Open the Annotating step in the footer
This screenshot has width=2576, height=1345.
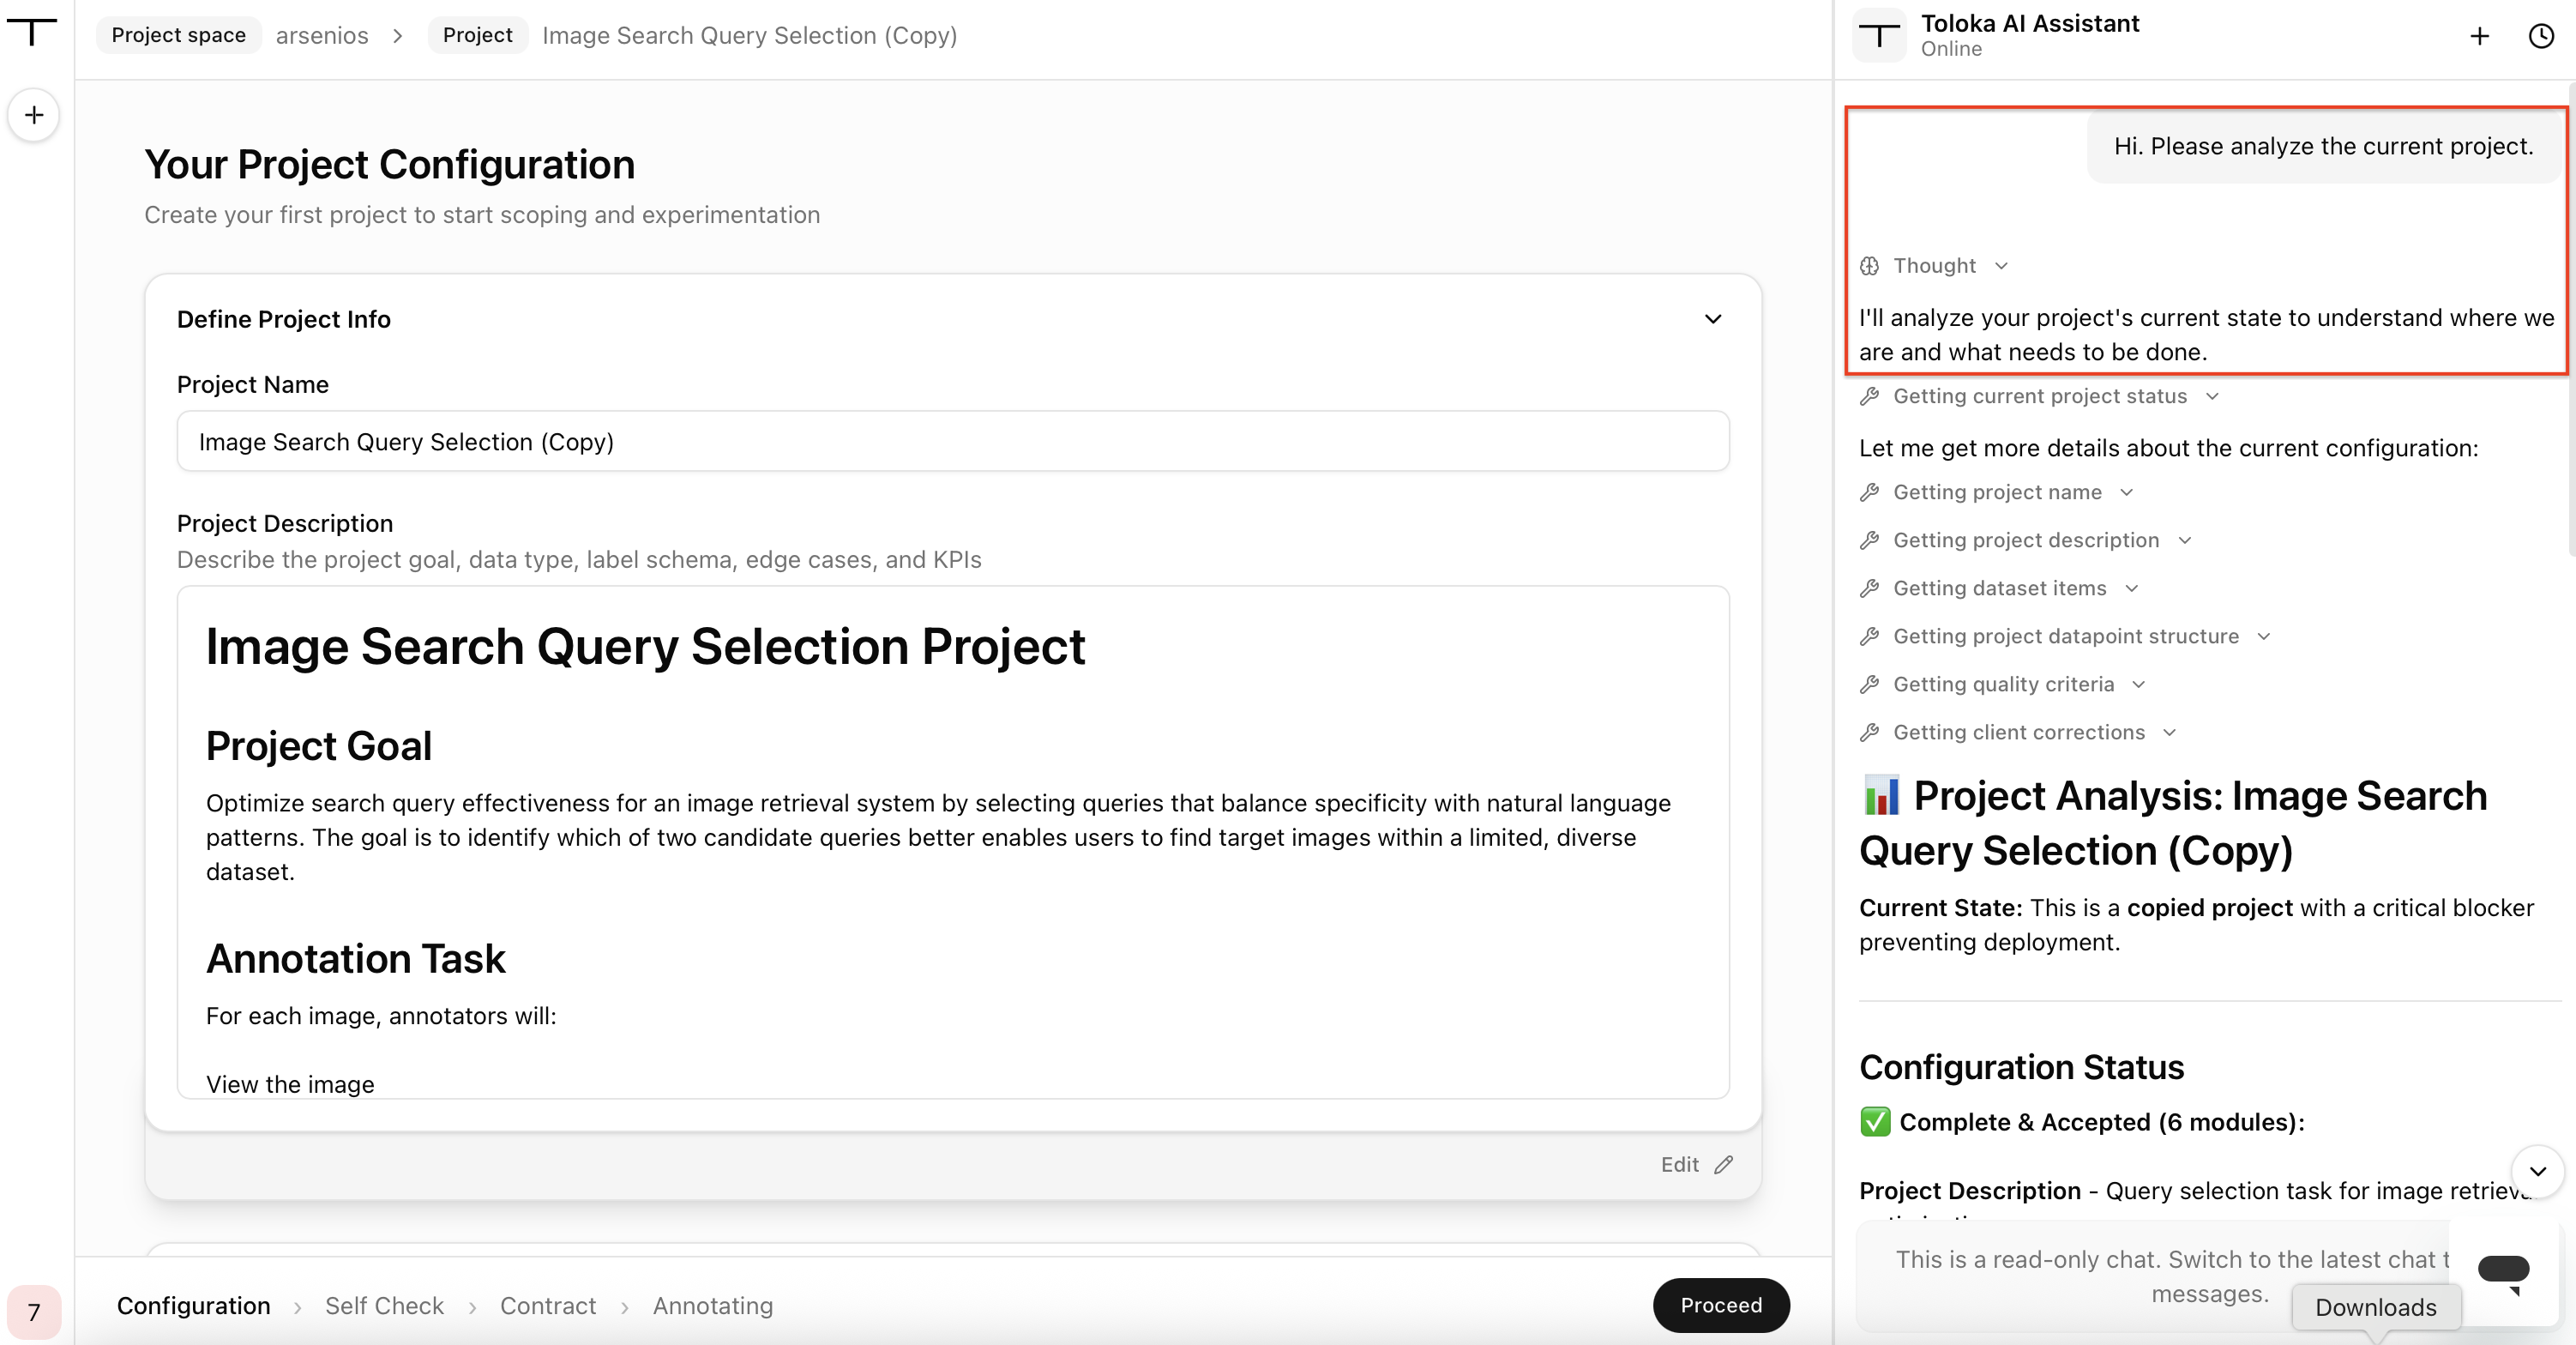pyautogui.click(x=713, y=1305)
